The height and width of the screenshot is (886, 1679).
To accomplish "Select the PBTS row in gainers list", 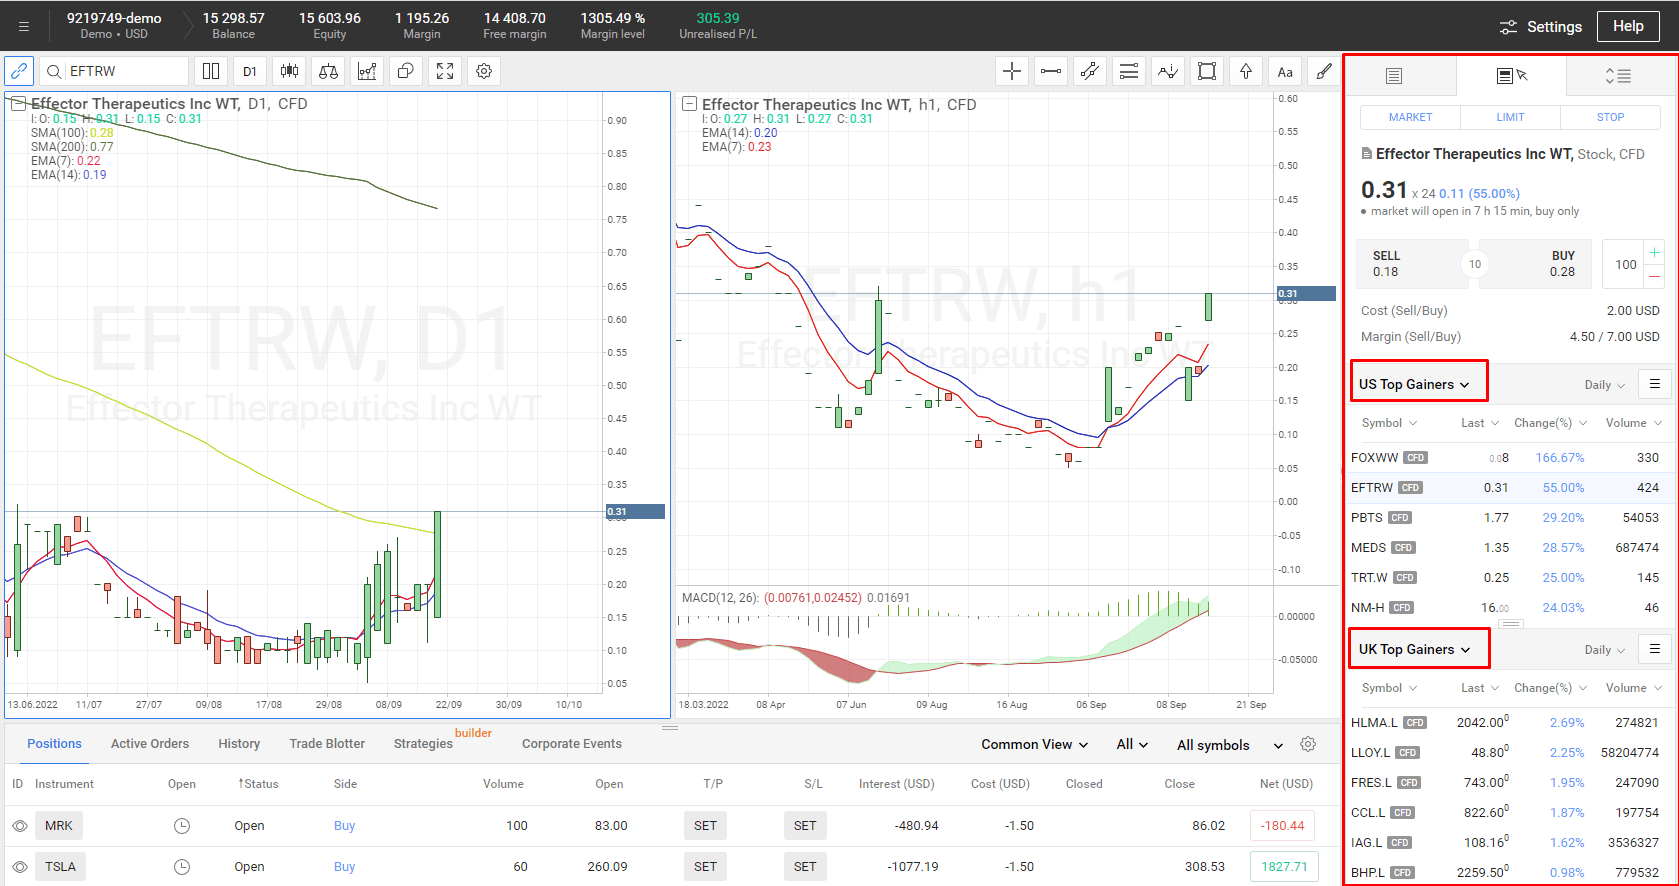I will coord(1509,518).
